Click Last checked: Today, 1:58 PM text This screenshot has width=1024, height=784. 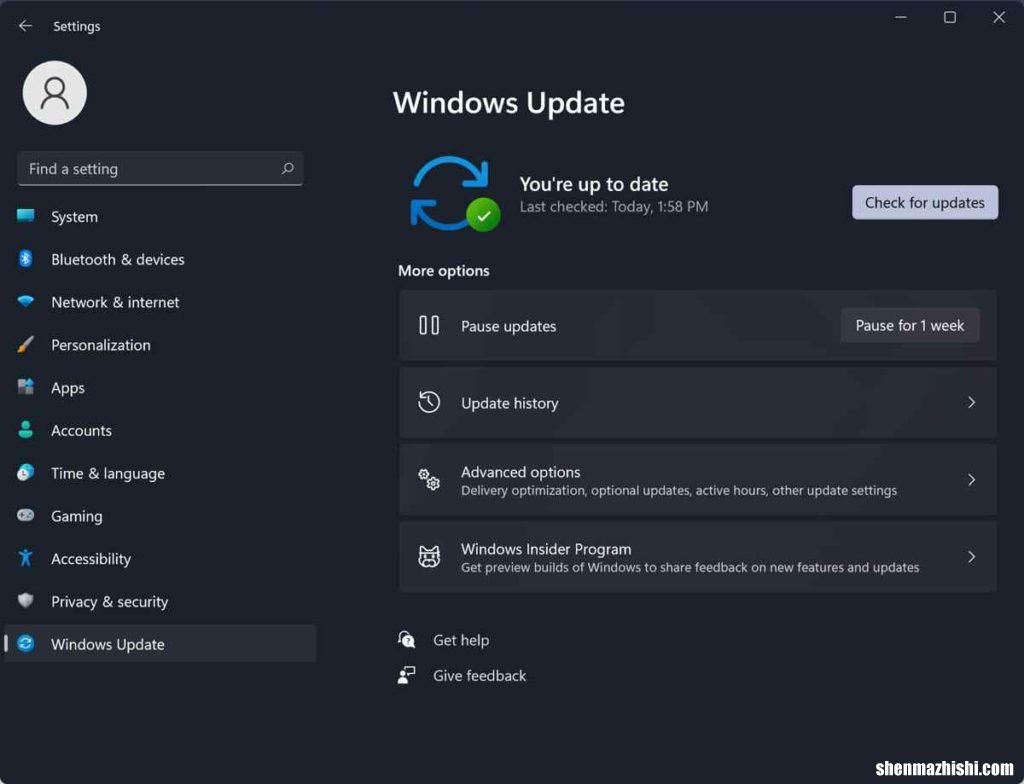(x=614, y=206)
